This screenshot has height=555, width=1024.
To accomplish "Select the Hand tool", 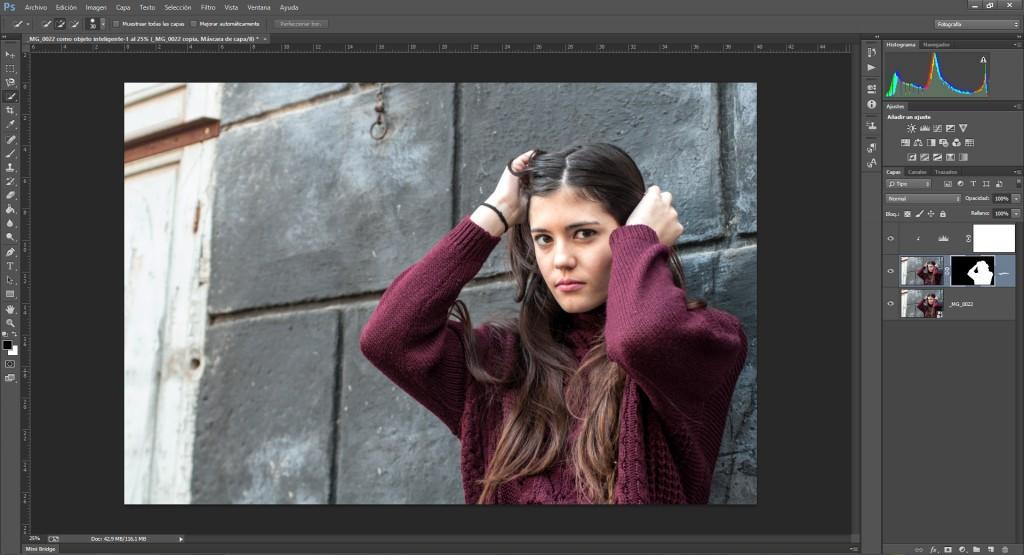I will click(x=10, y=309).
